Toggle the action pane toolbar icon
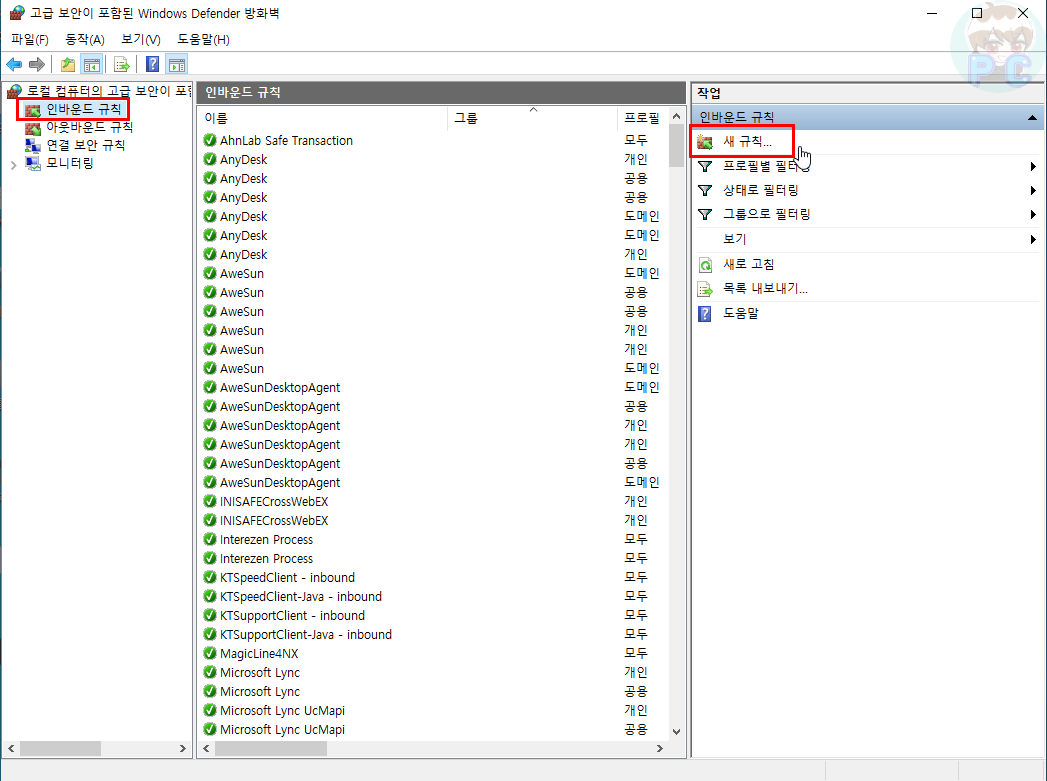This screenshot has width=1047, height=781. pyautogui.click(x=177, y=65)
